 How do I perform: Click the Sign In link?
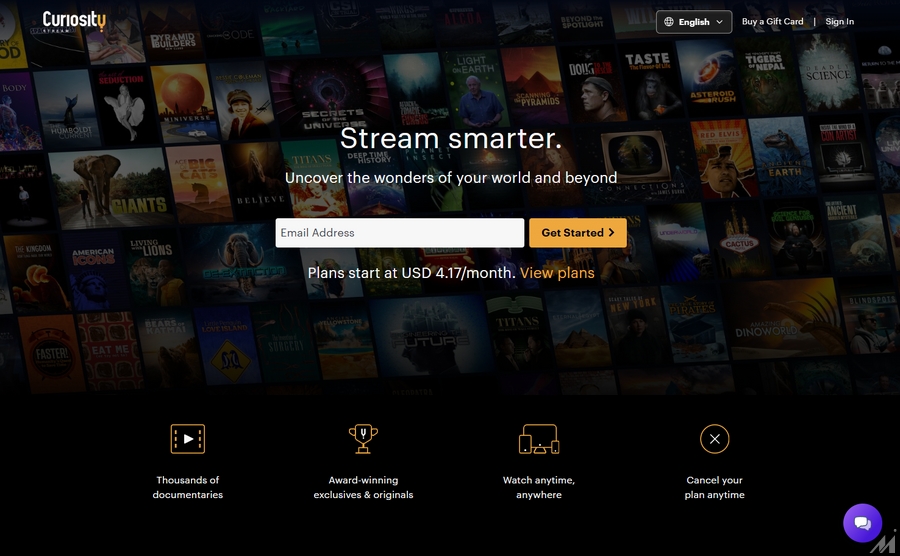point(840,21)
